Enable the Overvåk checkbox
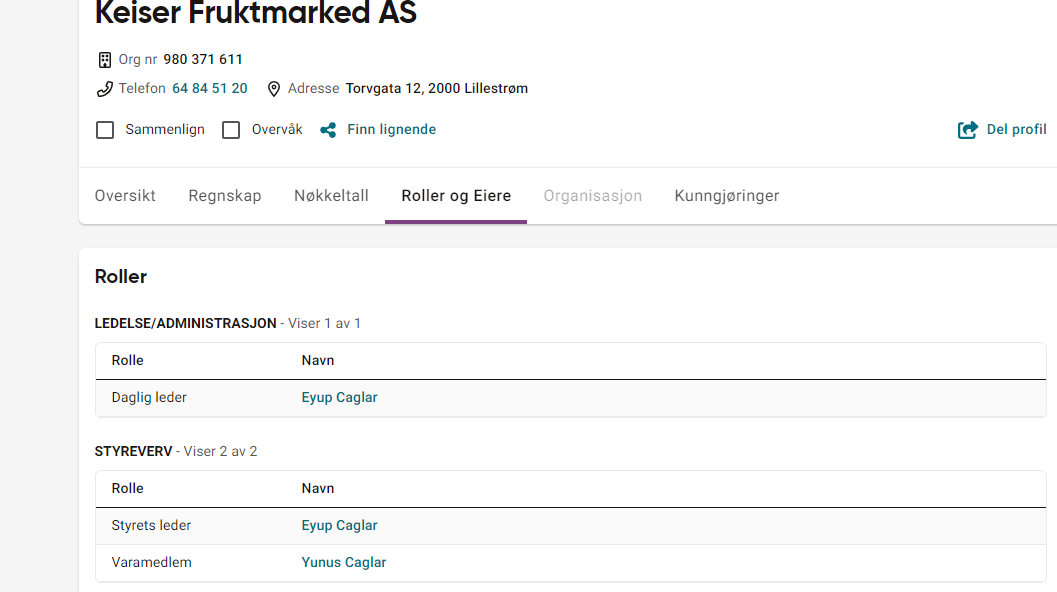 tap(231, 130)
